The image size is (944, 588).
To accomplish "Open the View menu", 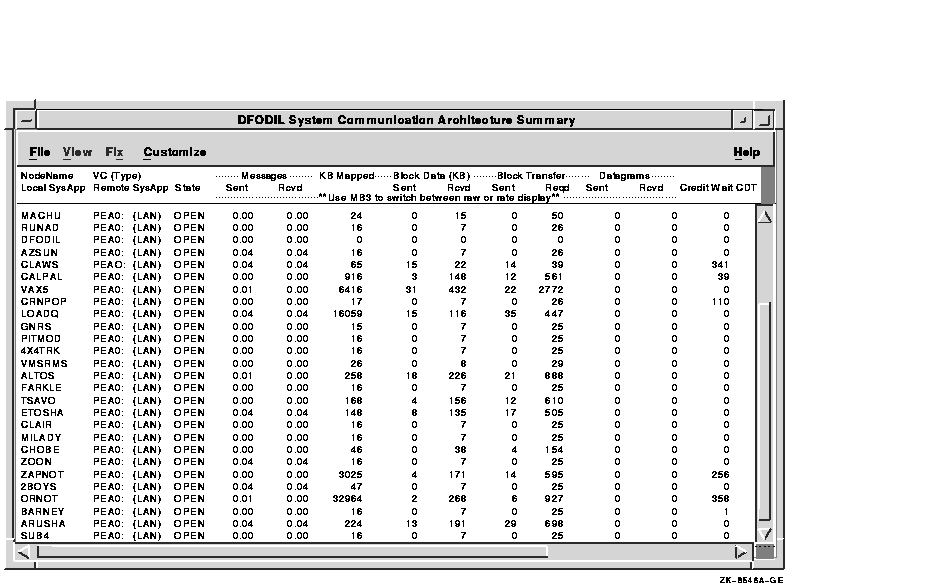I will (x=77, y=153).
